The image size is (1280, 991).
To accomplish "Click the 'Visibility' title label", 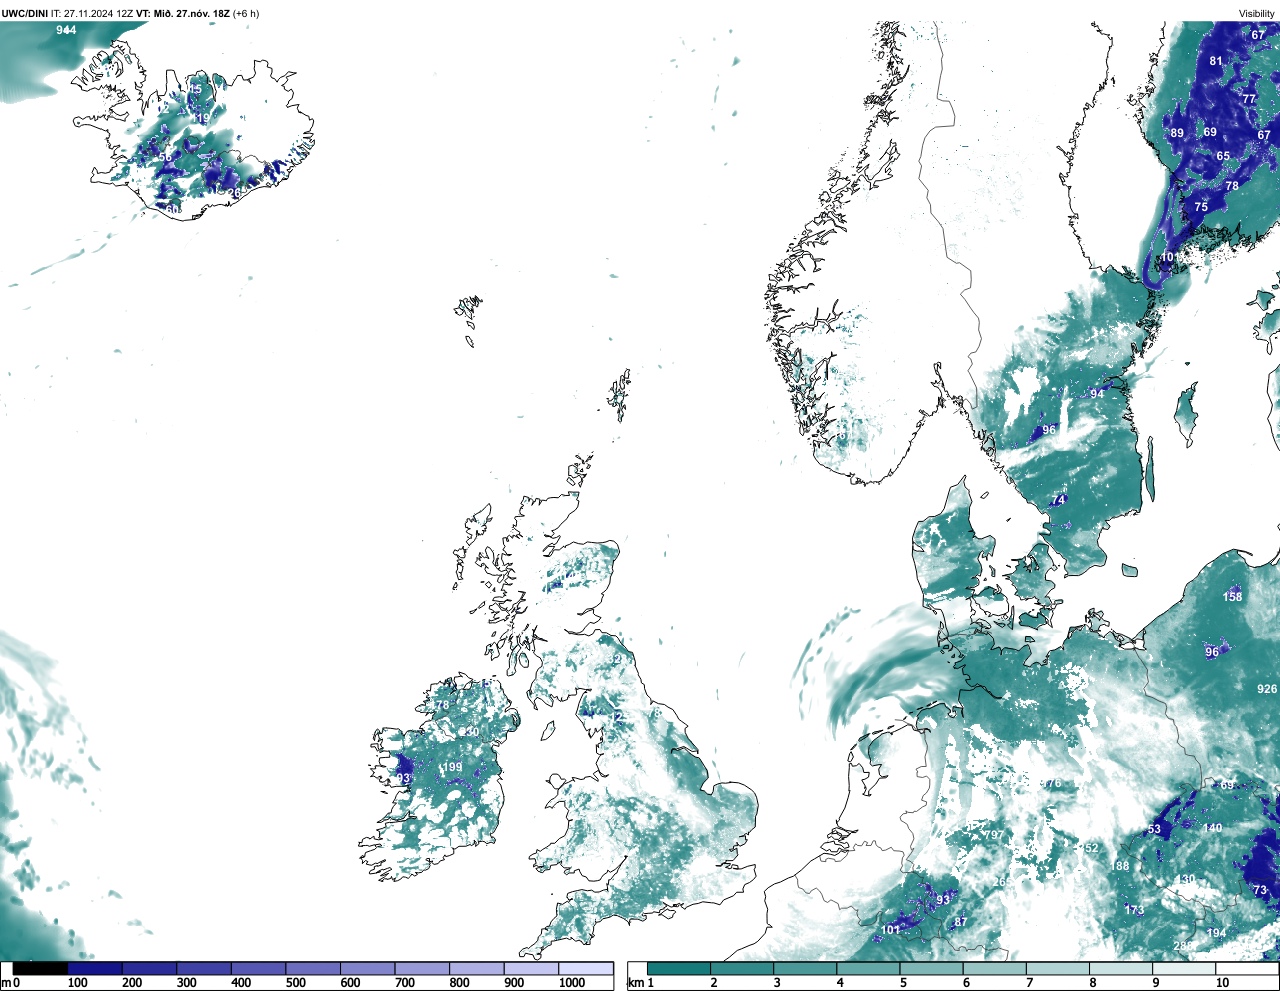I will [x=1257, y=14].
